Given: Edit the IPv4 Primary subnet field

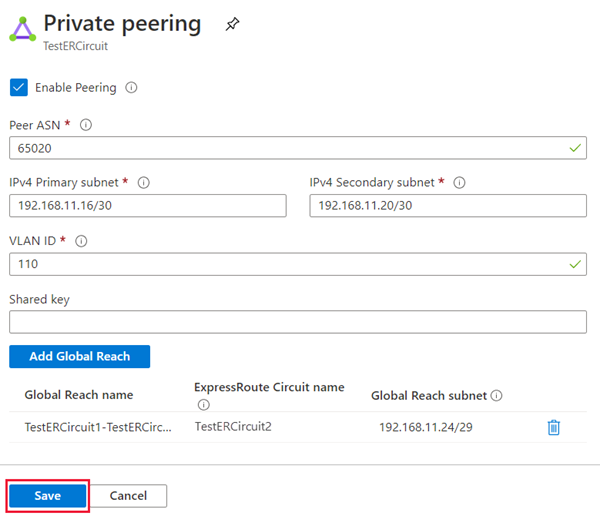Looking at the screenshot, I should pyautogui.click(x=148, y=206).
